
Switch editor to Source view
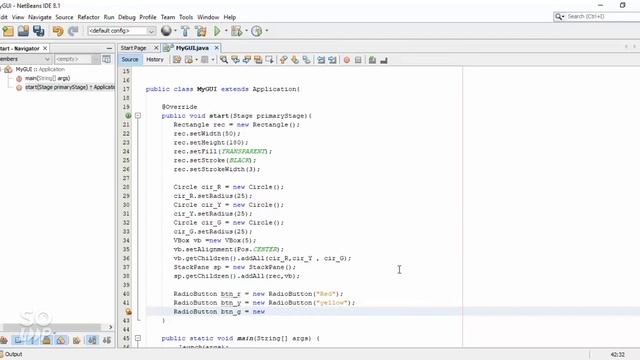[x=130, y=60]
